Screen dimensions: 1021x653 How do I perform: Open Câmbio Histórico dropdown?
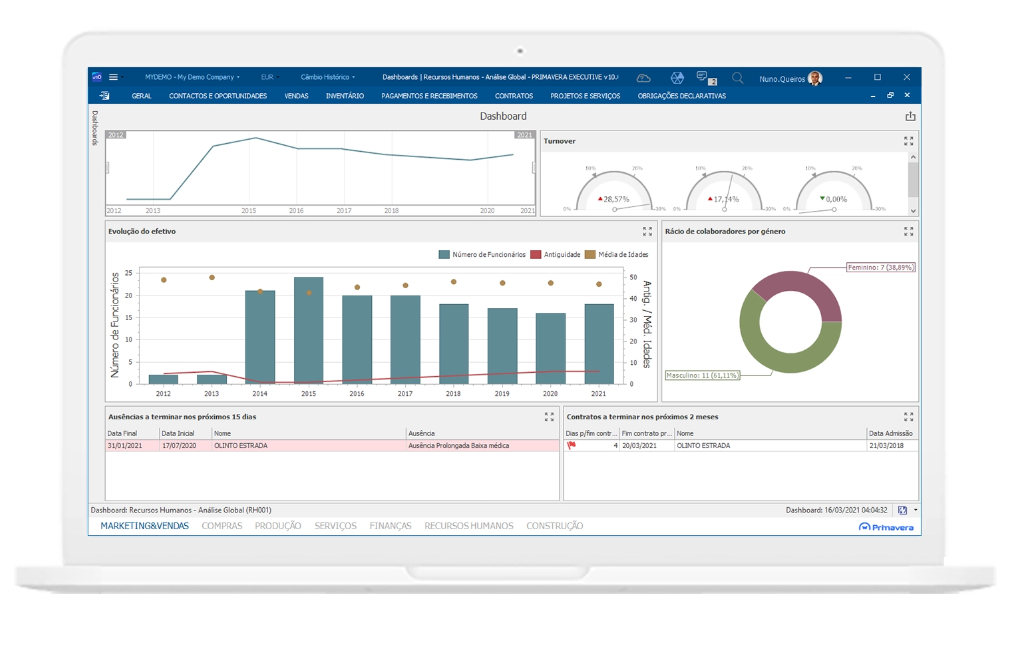point(328,77)
